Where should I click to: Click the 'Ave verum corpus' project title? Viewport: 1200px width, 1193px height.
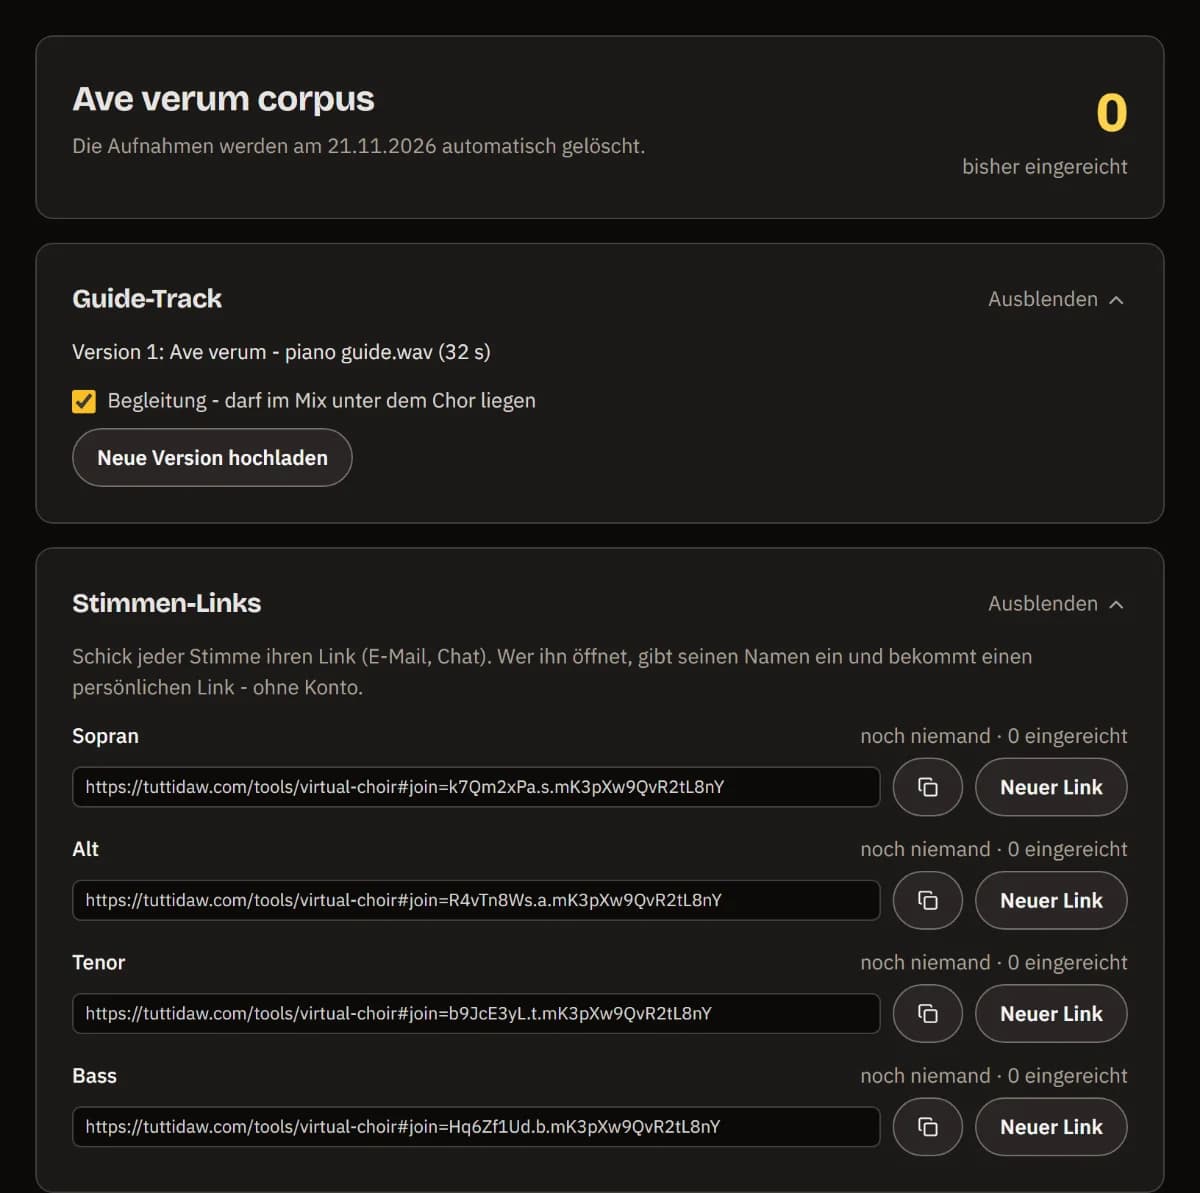tap(223, 99)
